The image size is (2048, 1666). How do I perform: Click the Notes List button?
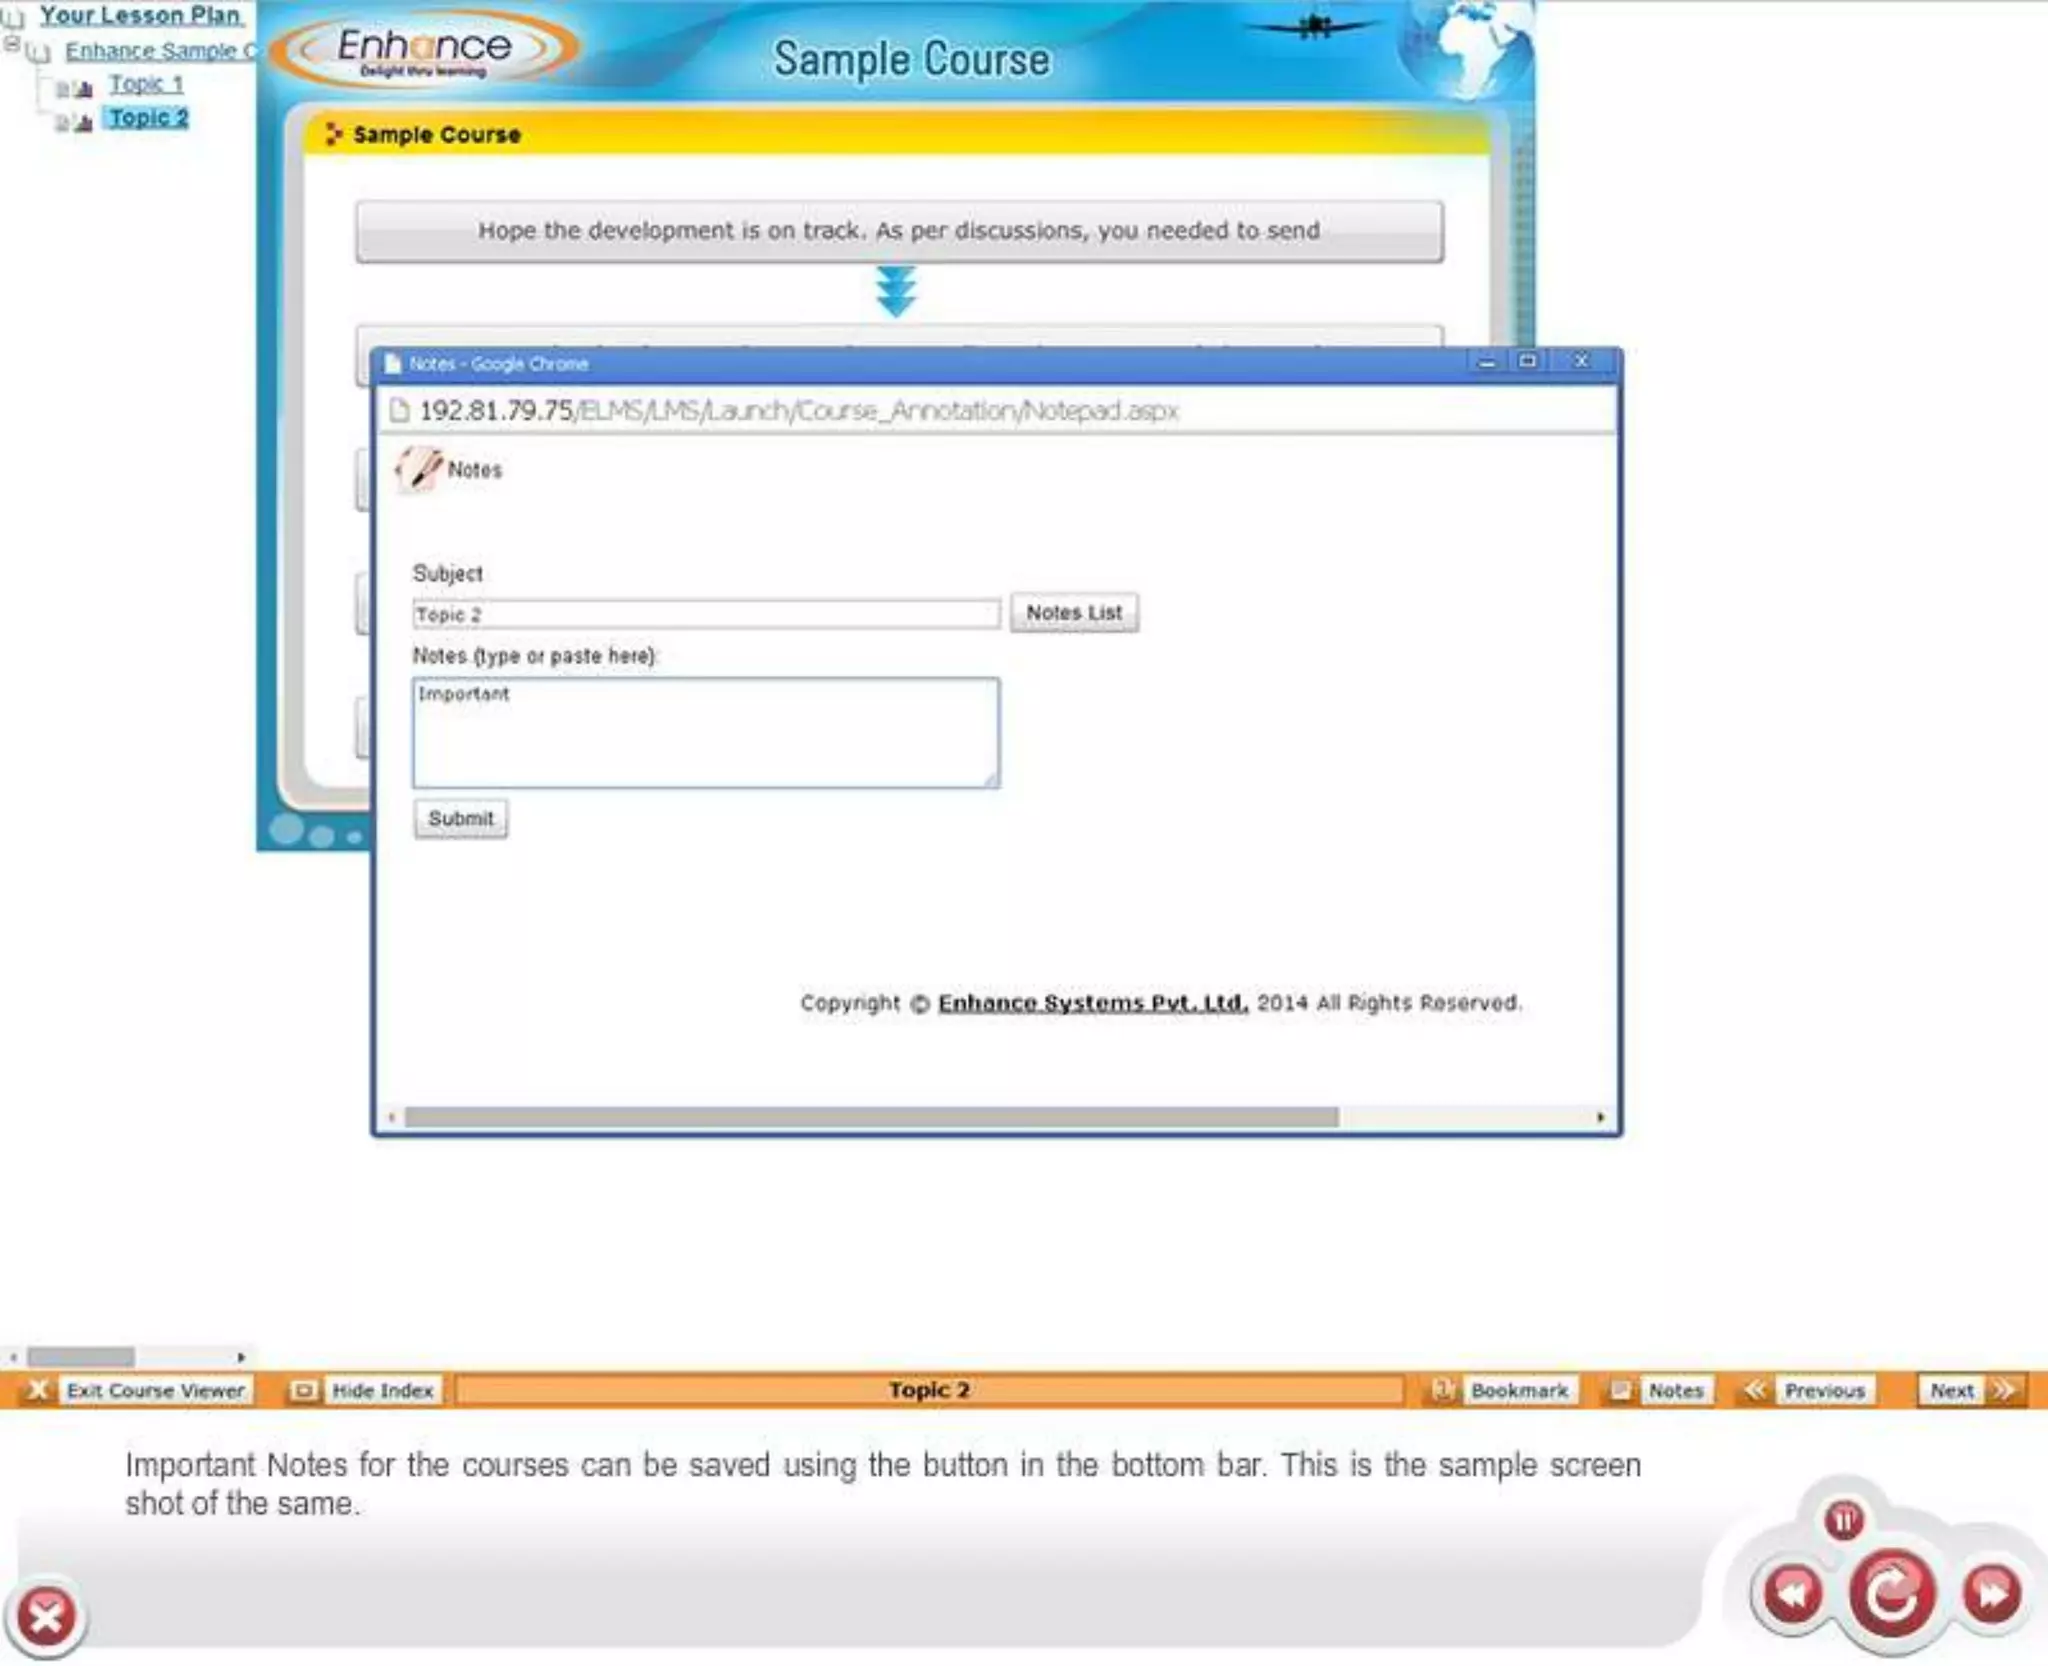pyautogui.click(x=1074, y=612)
